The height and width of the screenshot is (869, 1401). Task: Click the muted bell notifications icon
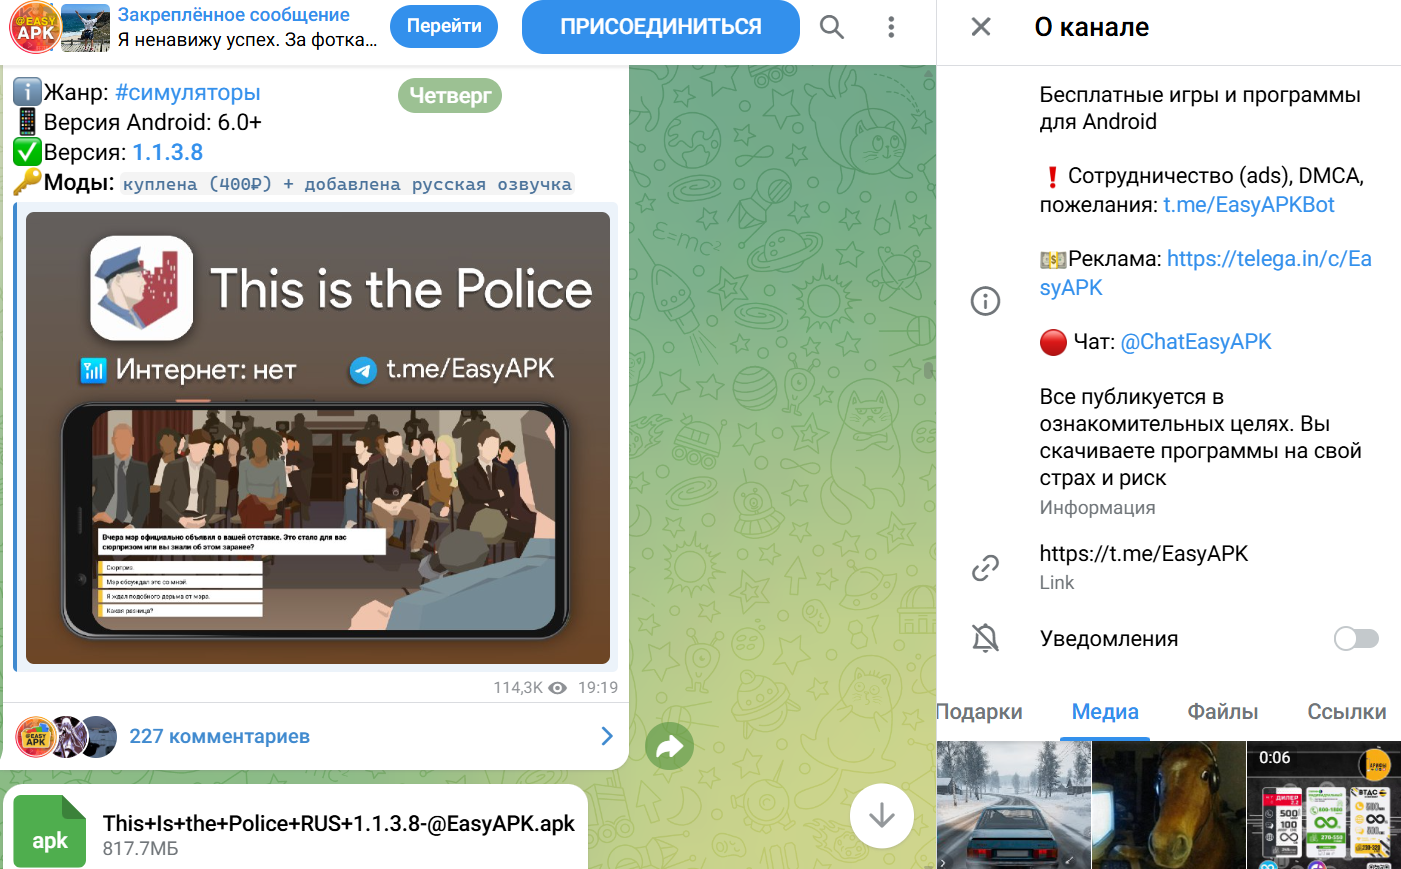985,638
